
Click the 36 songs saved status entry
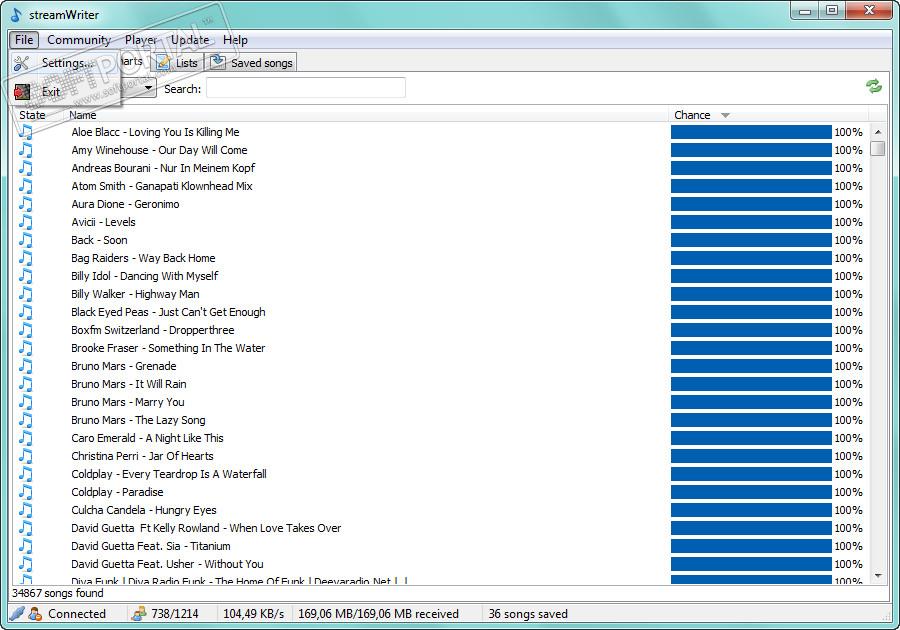click(x=528, y=614)
